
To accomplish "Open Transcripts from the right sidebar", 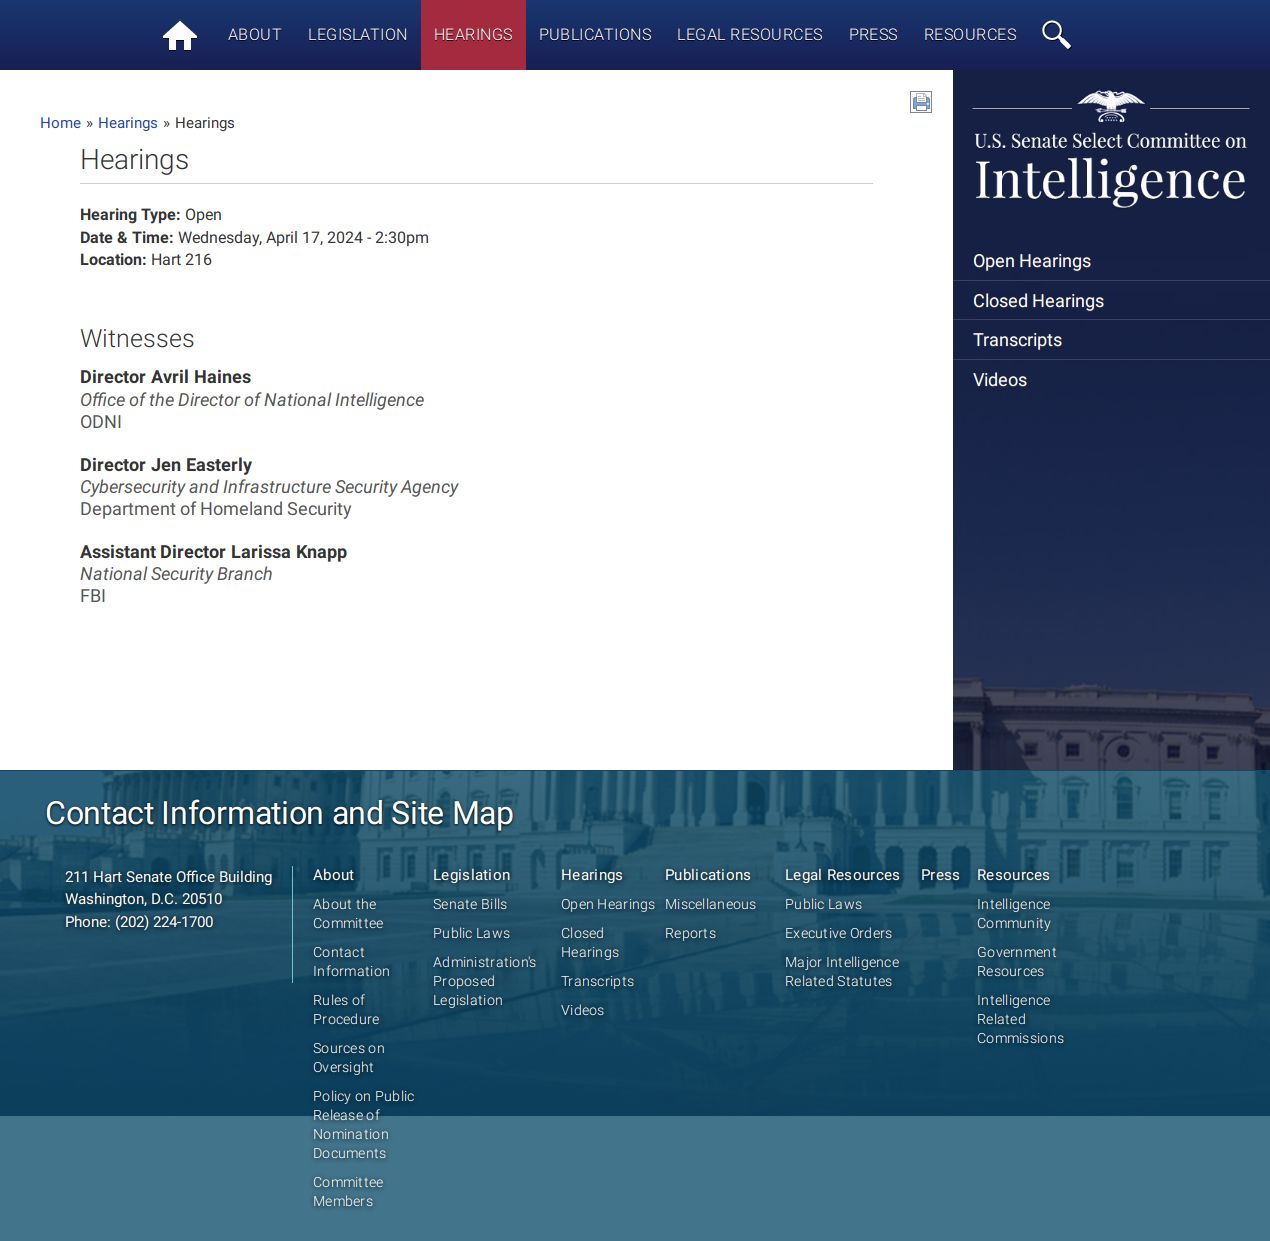I will click(1017, 340).
